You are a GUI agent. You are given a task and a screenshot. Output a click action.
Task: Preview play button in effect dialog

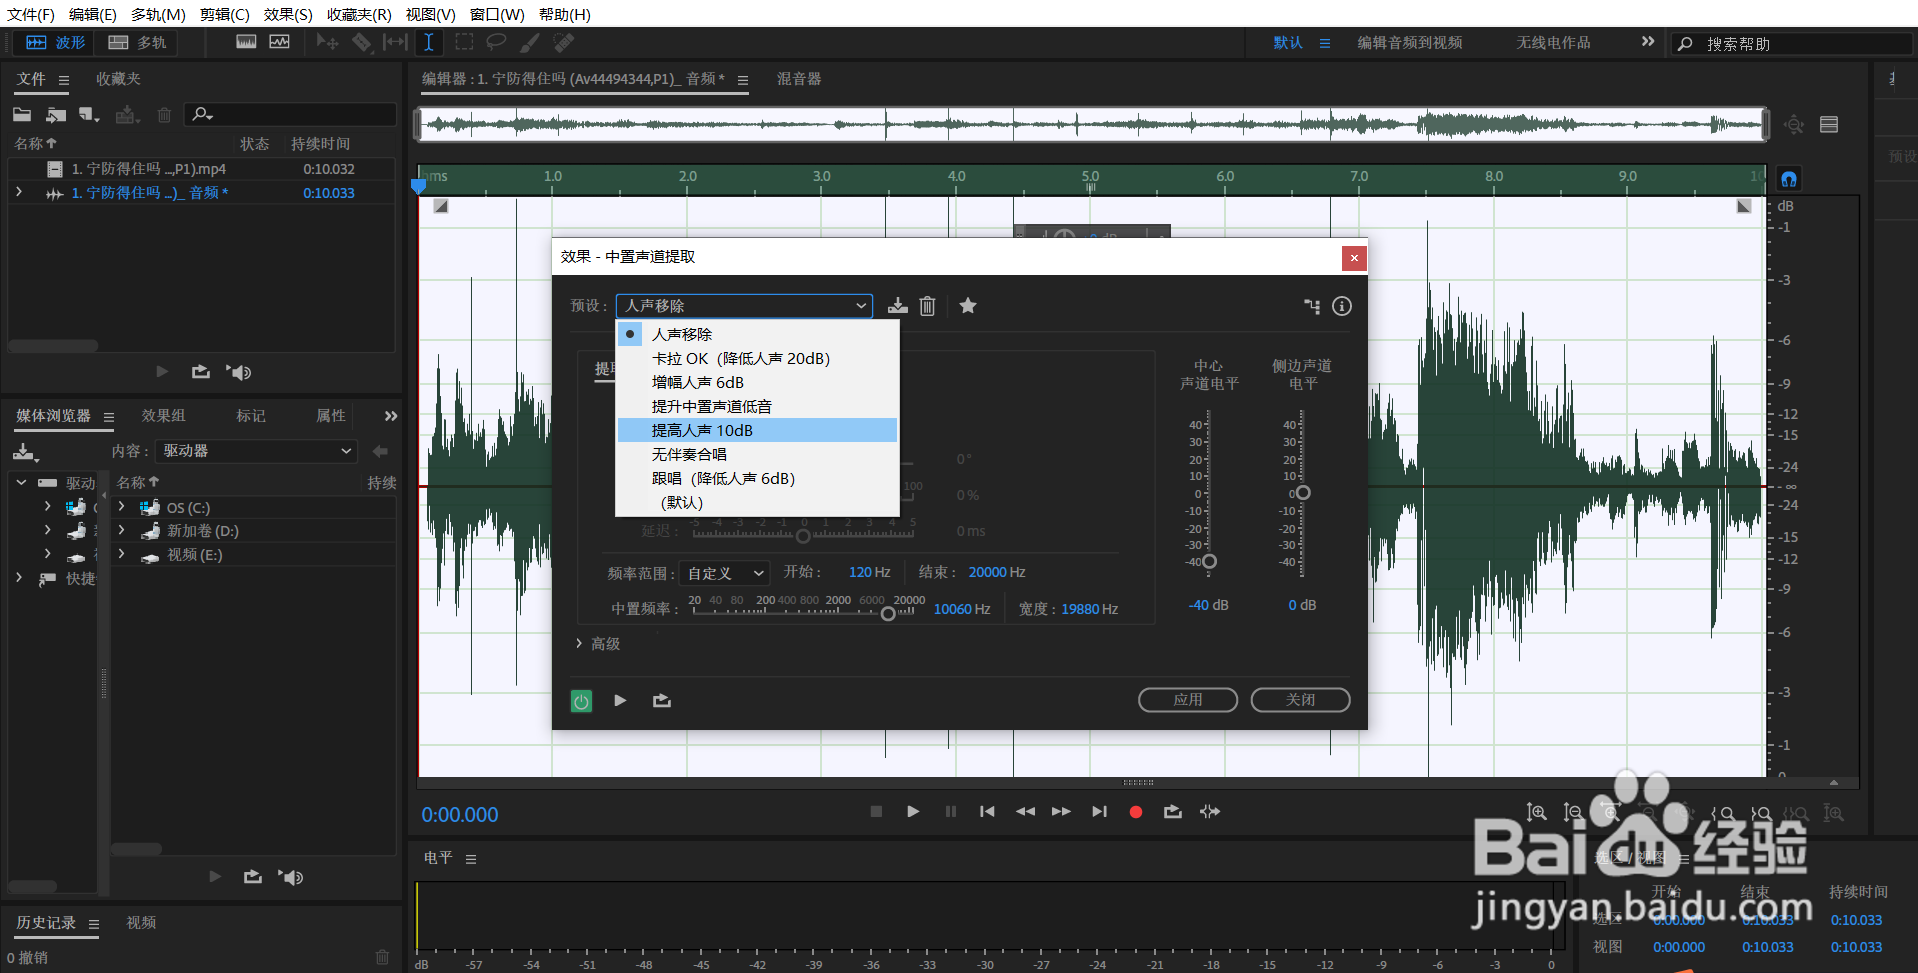coord(620,701)
